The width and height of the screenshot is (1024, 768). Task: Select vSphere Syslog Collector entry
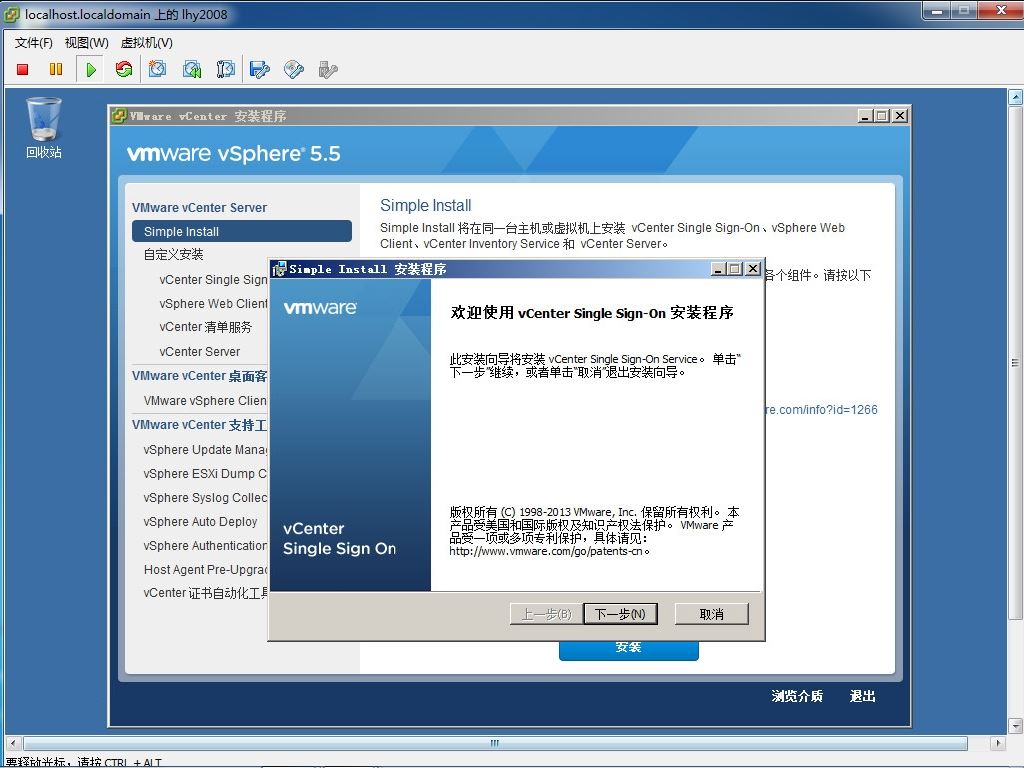pyautogui.click(x=205, y=498)
